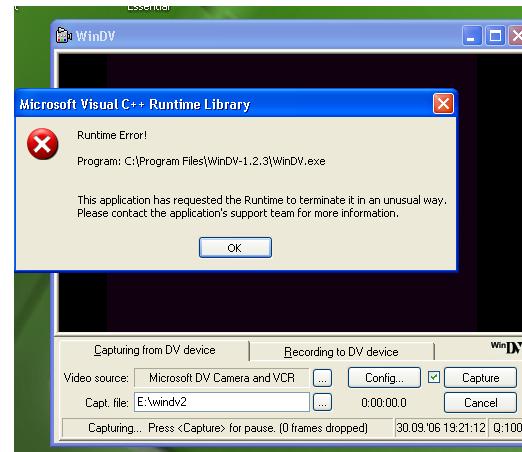Open Config... settings in WinDV
Screen dimensions: 522x452
(x=384, y=378)
